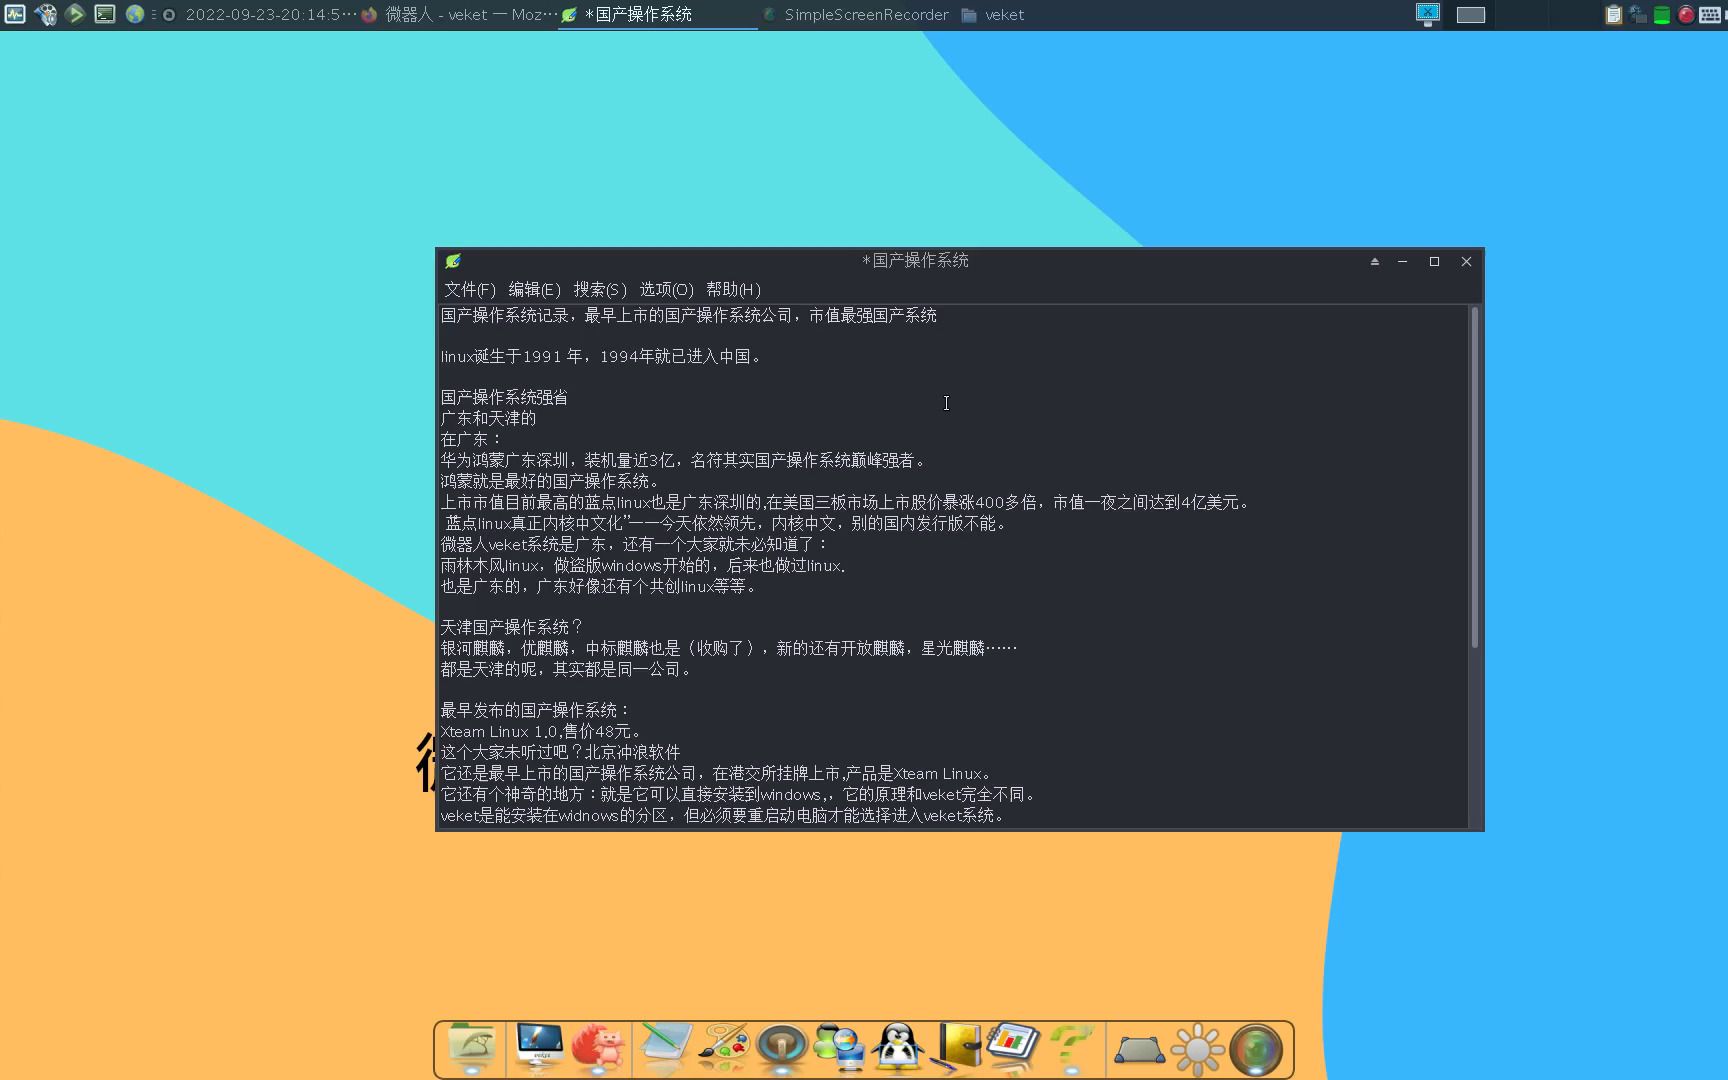Open the 搜索(S) menu
The image size is (1728, 1080).
coord(599,289)
